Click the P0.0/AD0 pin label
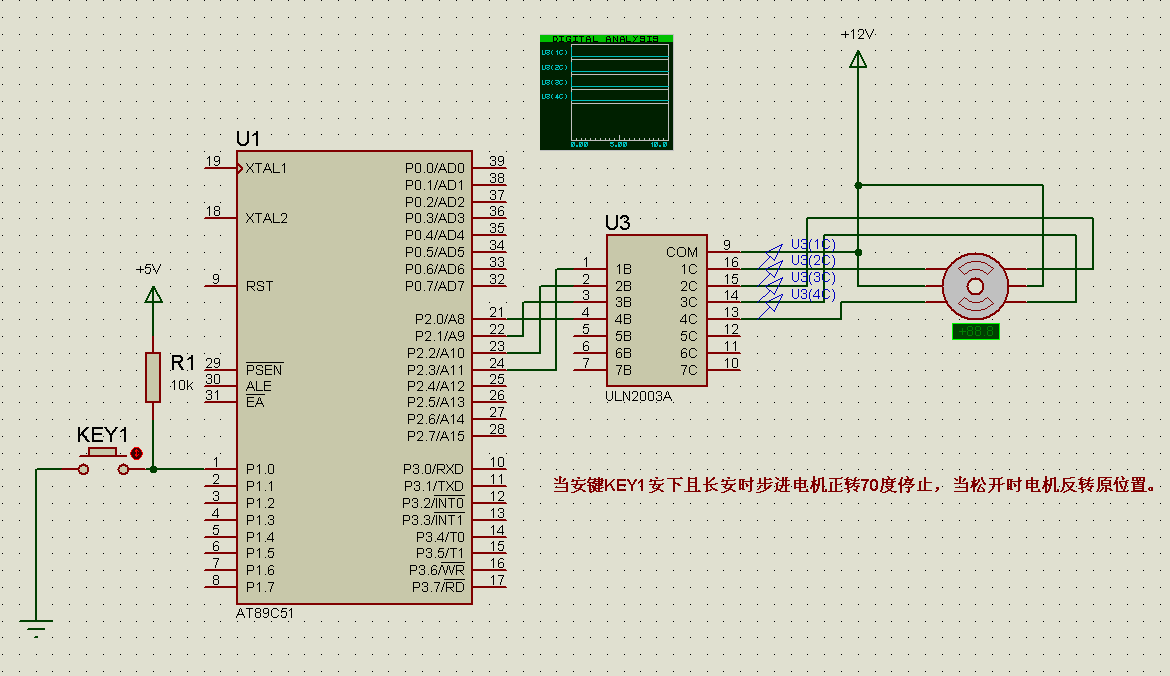 point(434,168)
